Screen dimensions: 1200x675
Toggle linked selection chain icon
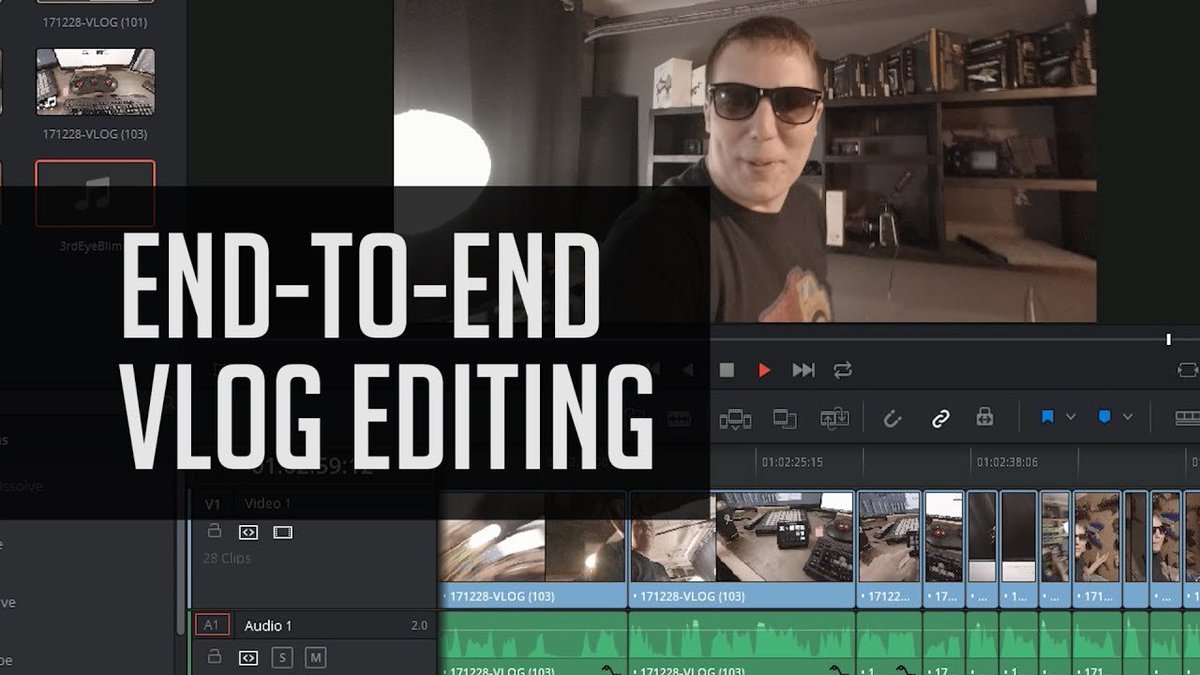(x=940, y=418)
